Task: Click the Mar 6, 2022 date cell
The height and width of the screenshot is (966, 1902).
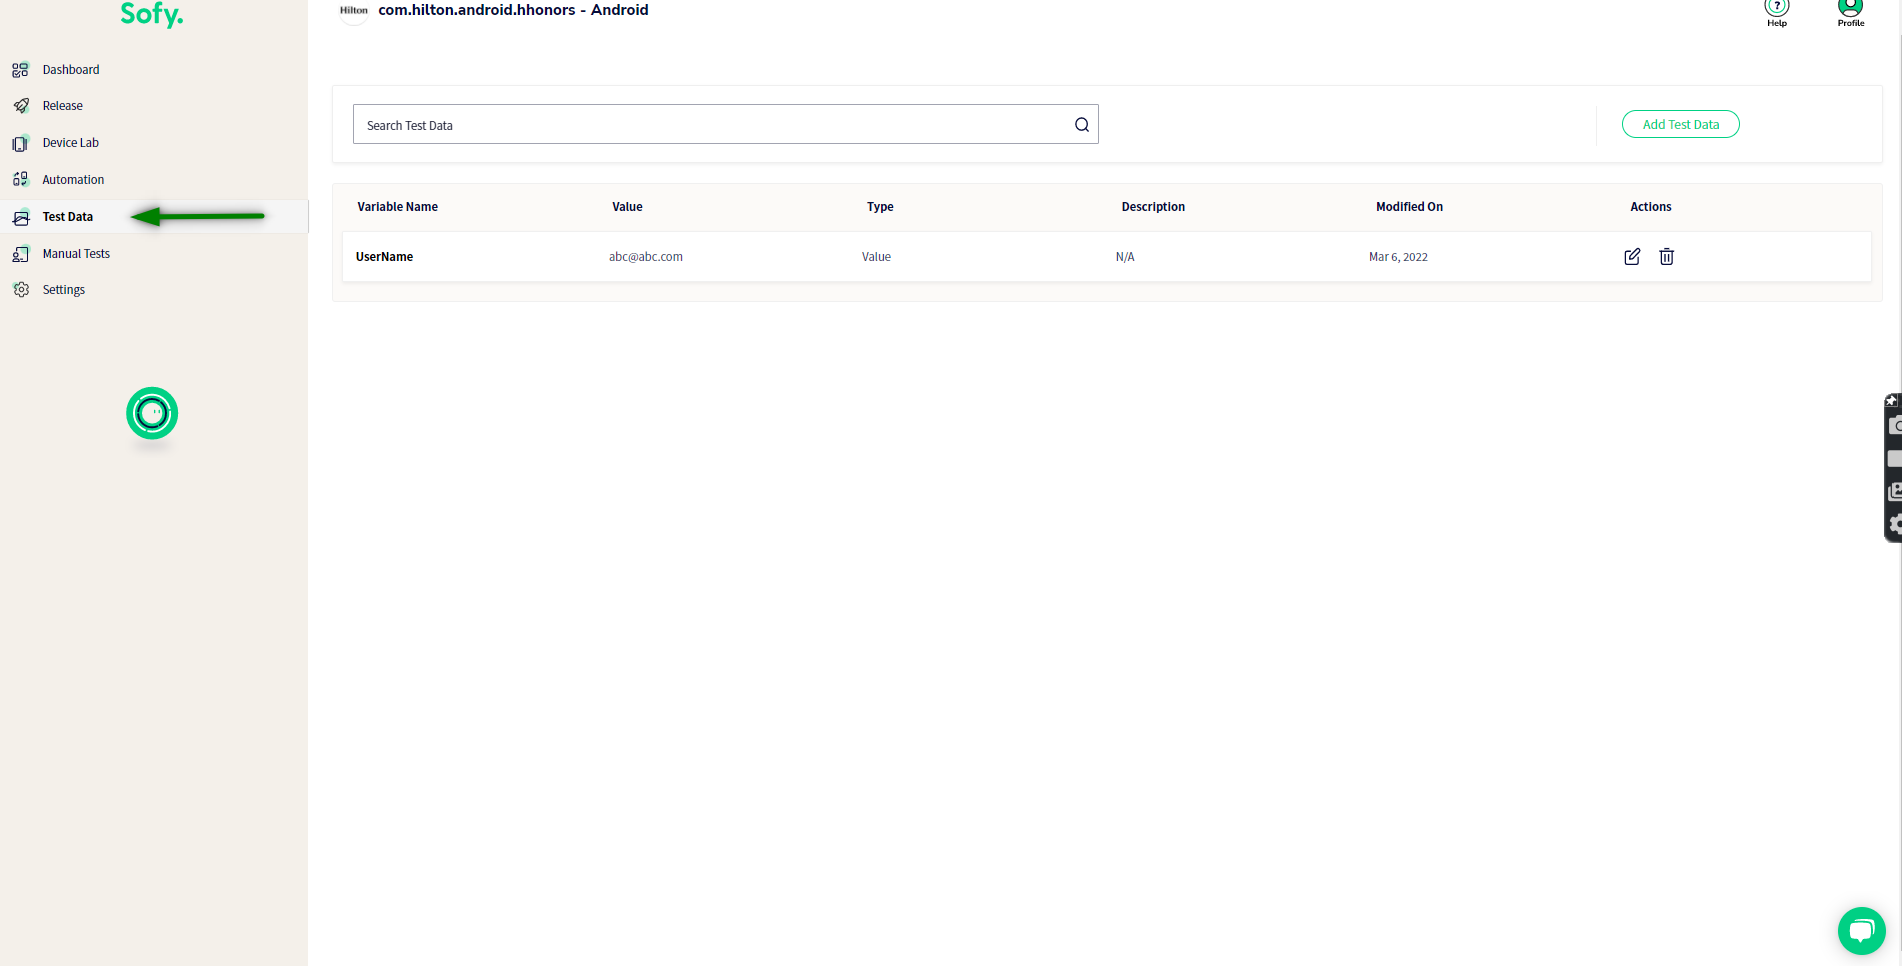Action: pos(1398,257)
